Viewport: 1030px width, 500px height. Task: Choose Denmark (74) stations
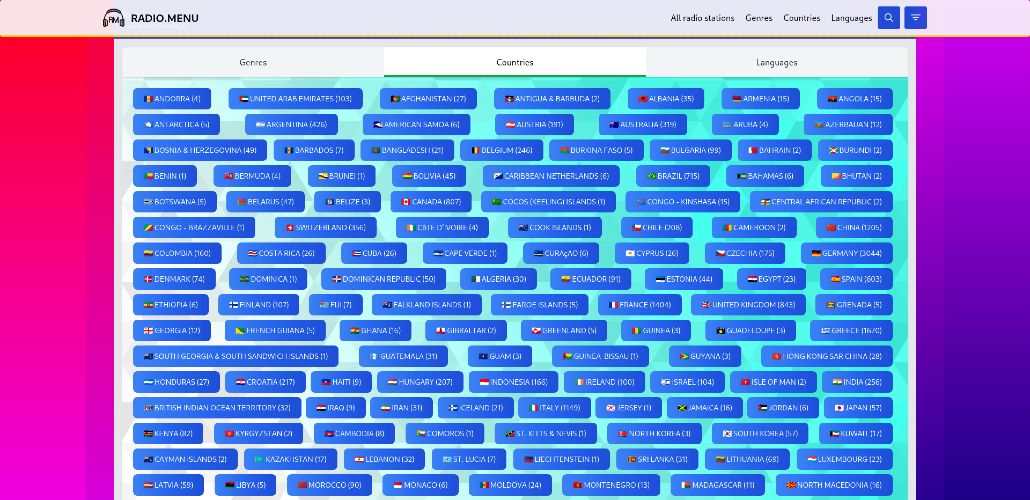click(174, 279)
